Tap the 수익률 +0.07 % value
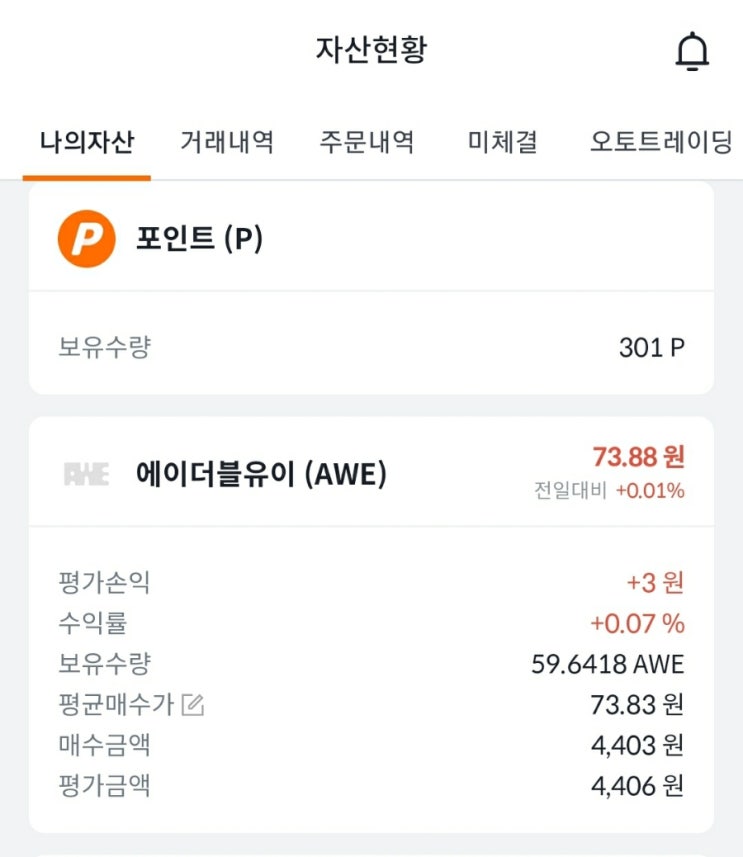 (637, 623)
